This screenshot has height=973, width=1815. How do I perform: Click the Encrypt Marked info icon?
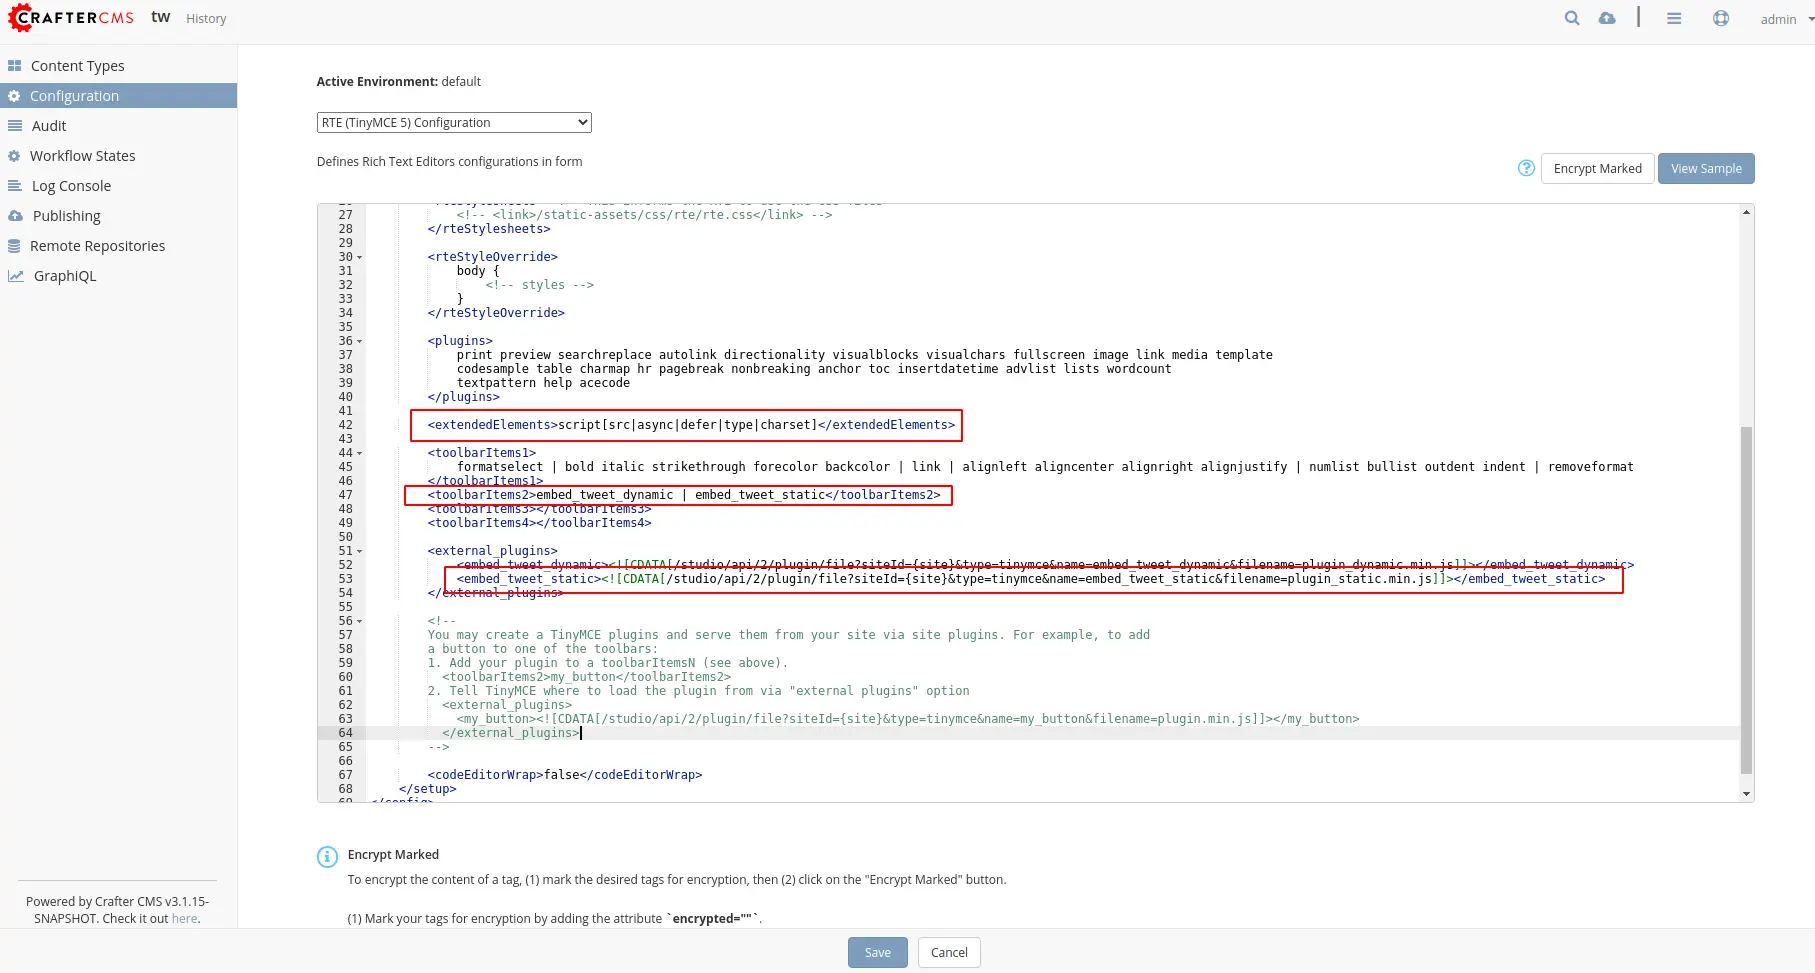point(327,856)
